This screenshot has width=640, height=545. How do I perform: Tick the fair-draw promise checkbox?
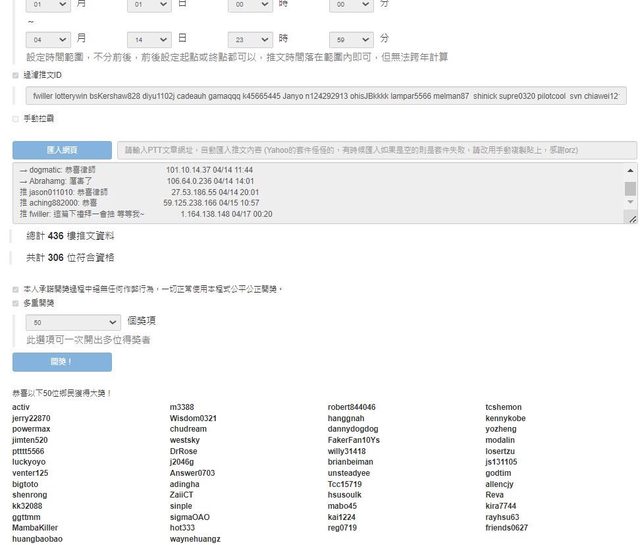tap(15, 289)
